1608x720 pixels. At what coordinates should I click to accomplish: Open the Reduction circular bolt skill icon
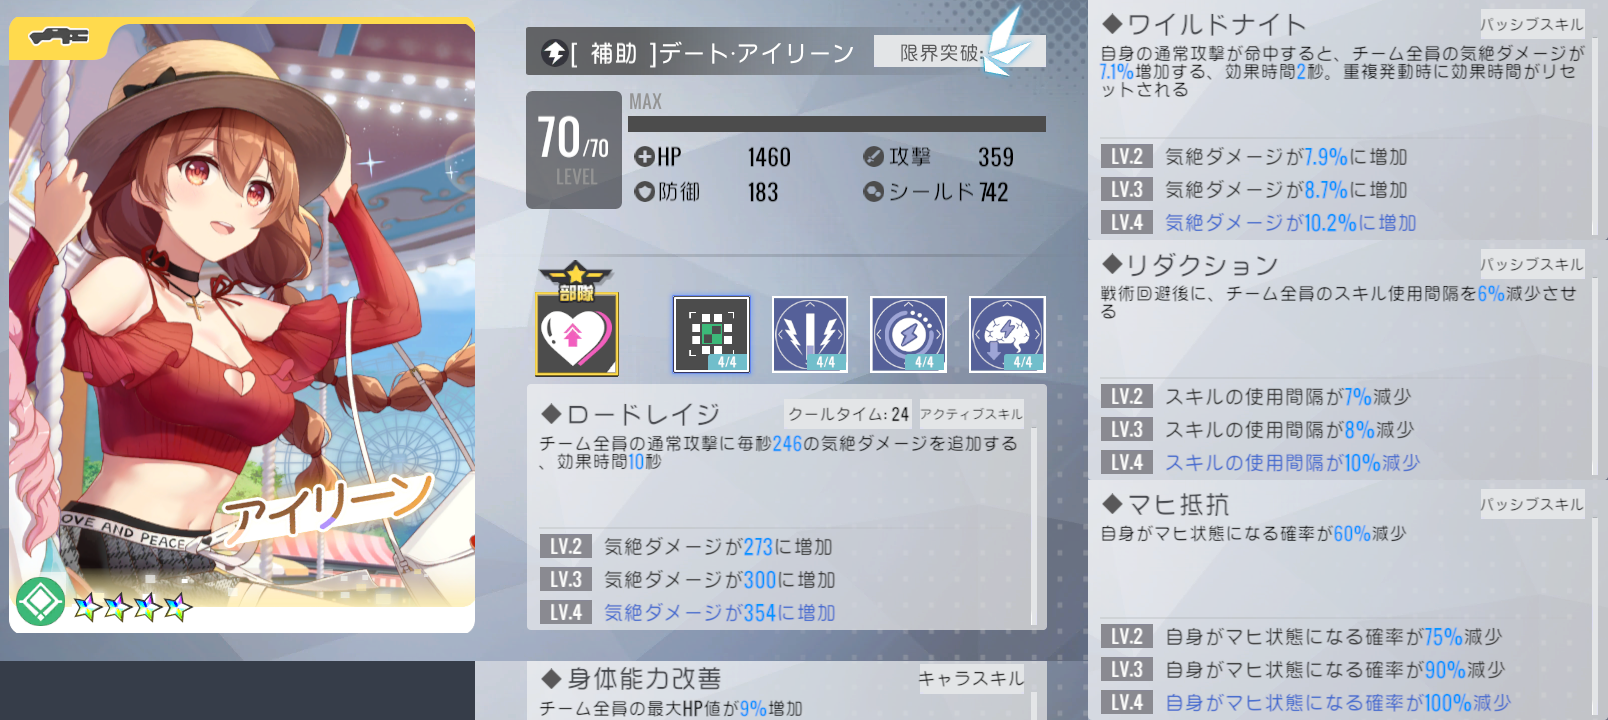[908, 334]
